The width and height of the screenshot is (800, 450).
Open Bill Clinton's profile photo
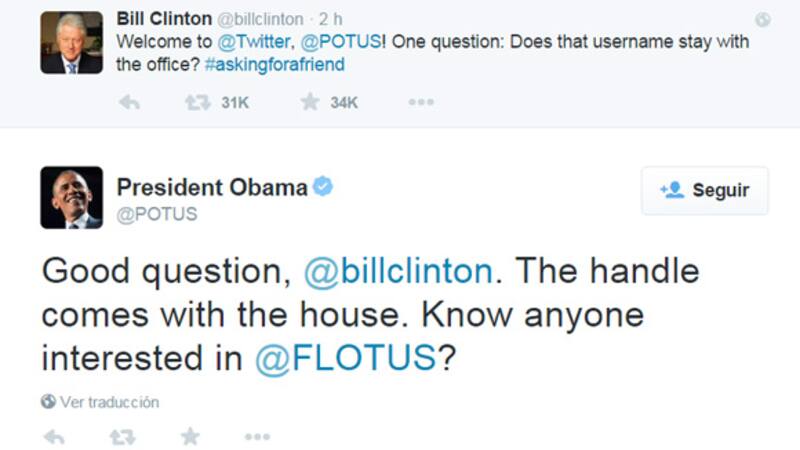pos(71,43)
